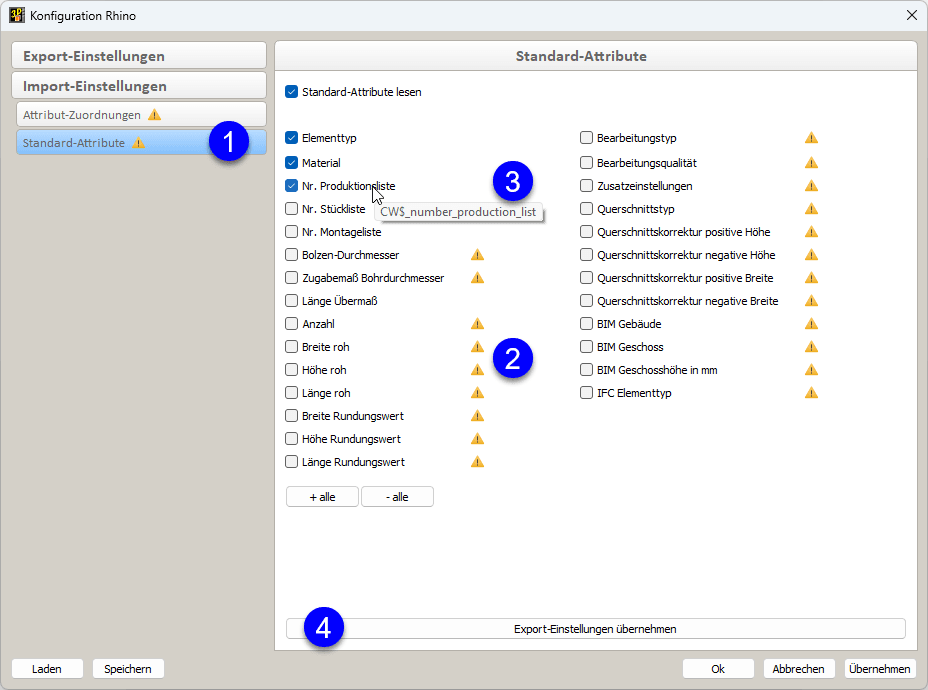Enable the Bearbeitungstyp checkbox
Screen dimensions: 928x690
coord(587,138)
